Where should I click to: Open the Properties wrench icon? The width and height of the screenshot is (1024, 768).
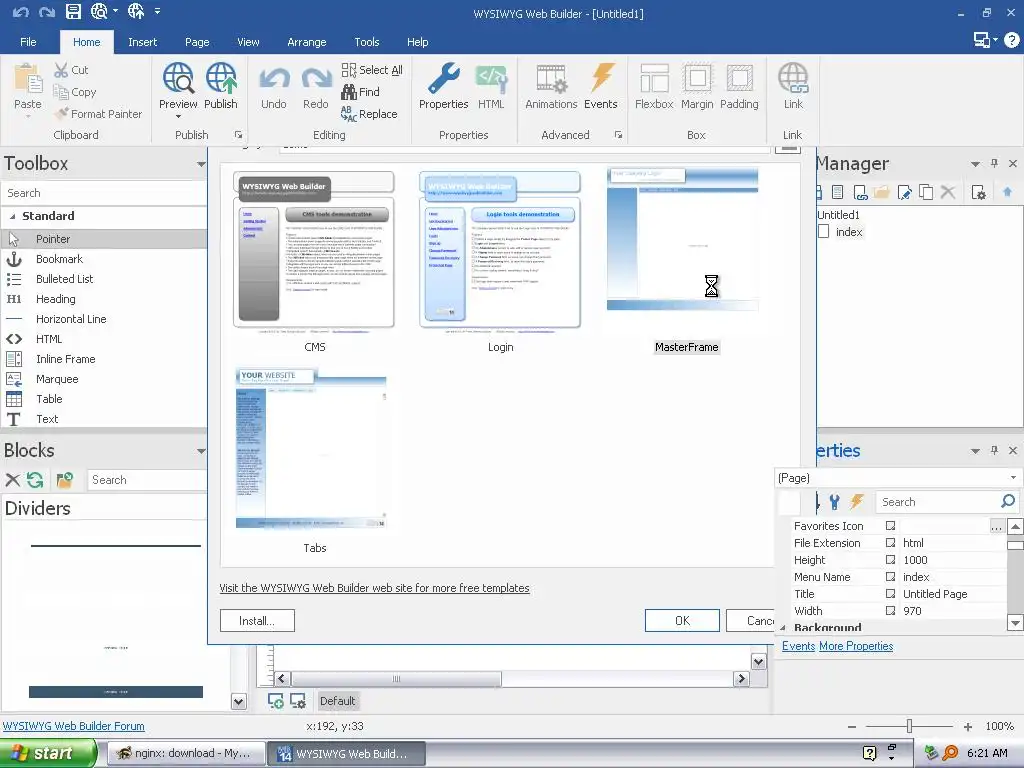point(443,79)
